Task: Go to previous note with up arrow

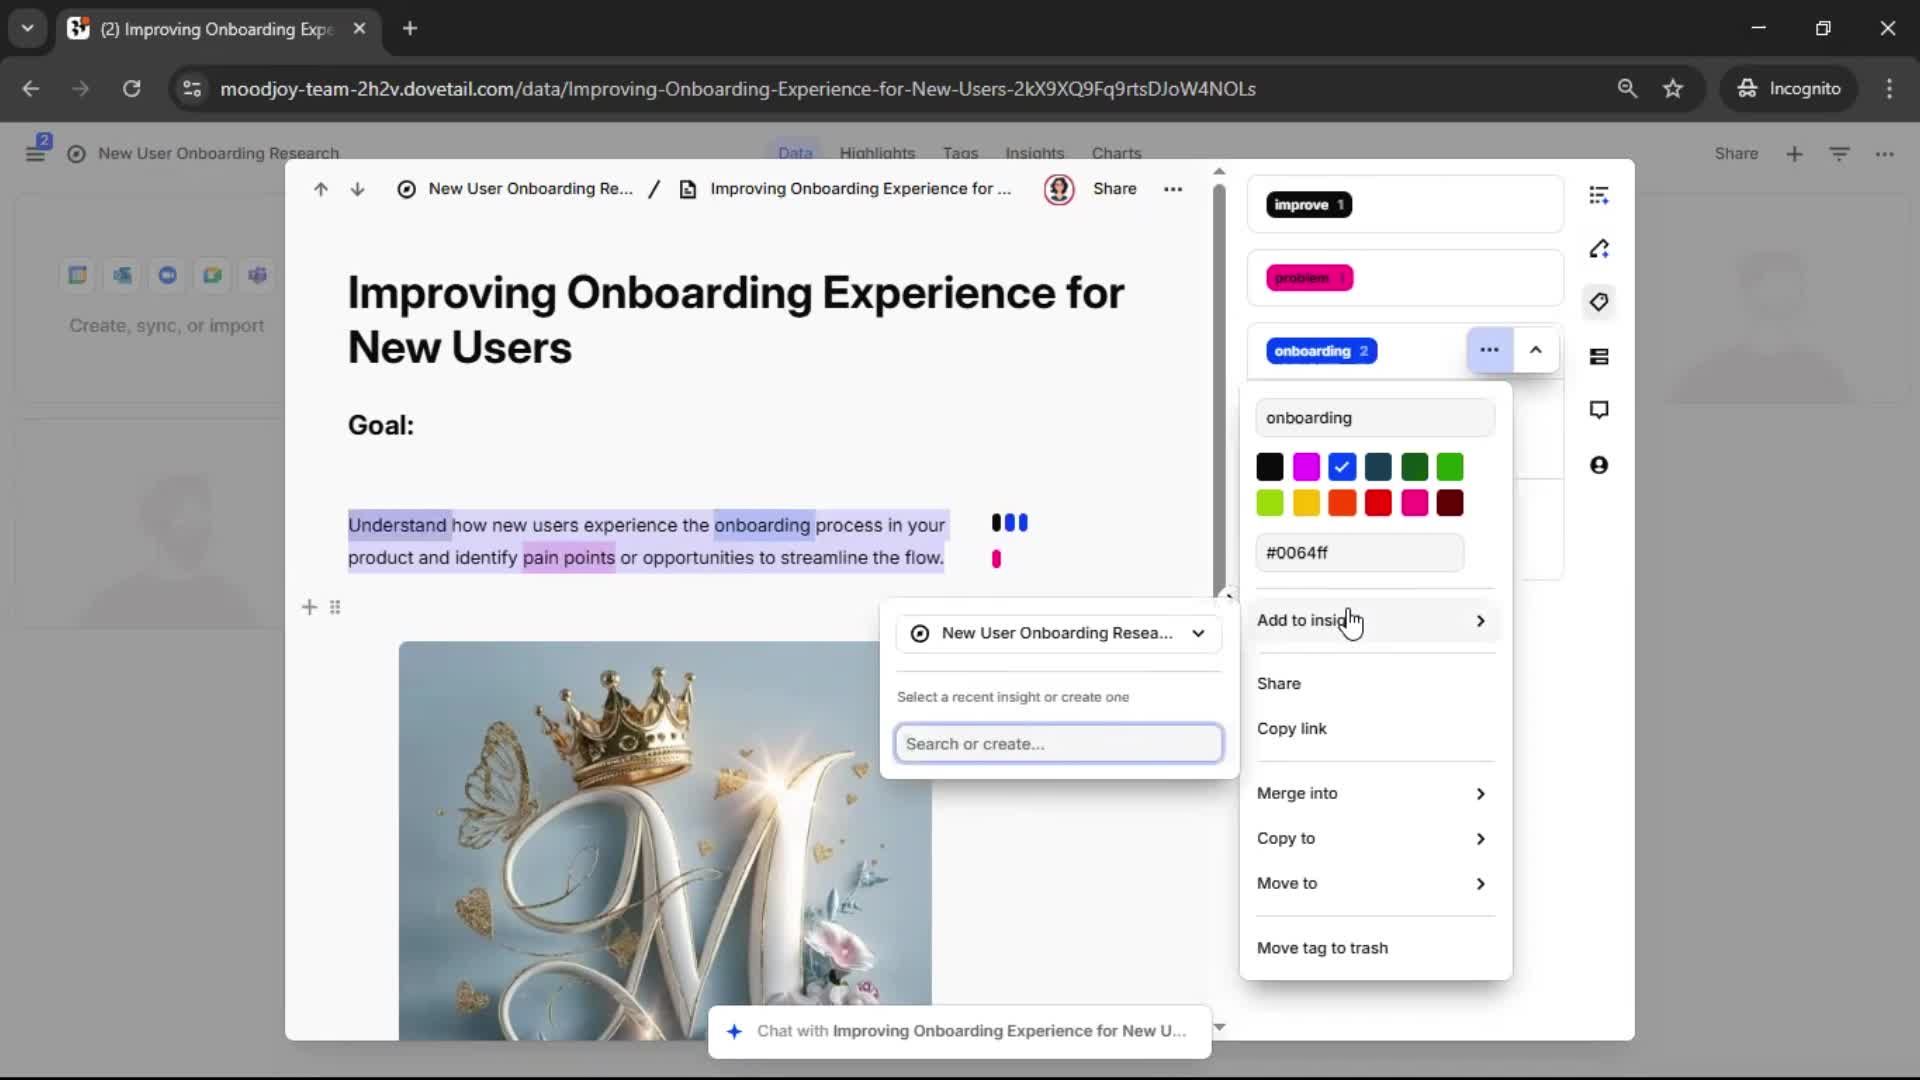Action: 320,189
